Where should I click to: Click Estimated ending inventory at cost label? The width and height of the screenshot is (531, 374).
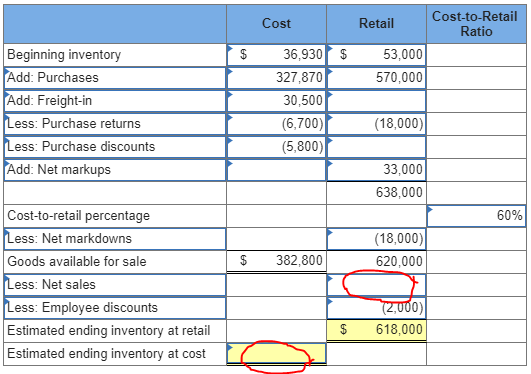click(106, 354)
